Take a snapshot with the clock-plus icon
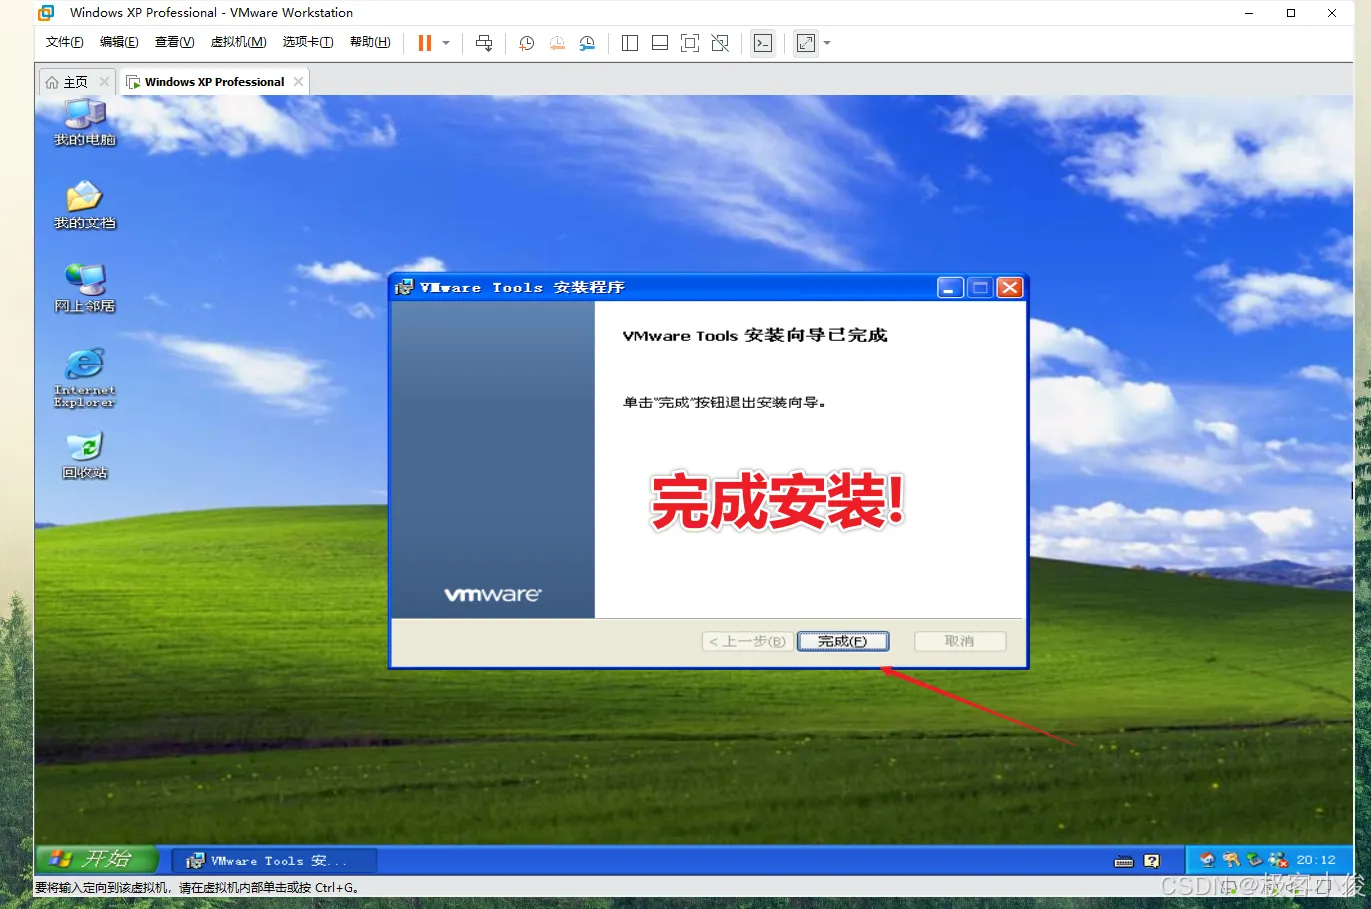Viewport: 1371px width, 909px height. coord(526,43)
